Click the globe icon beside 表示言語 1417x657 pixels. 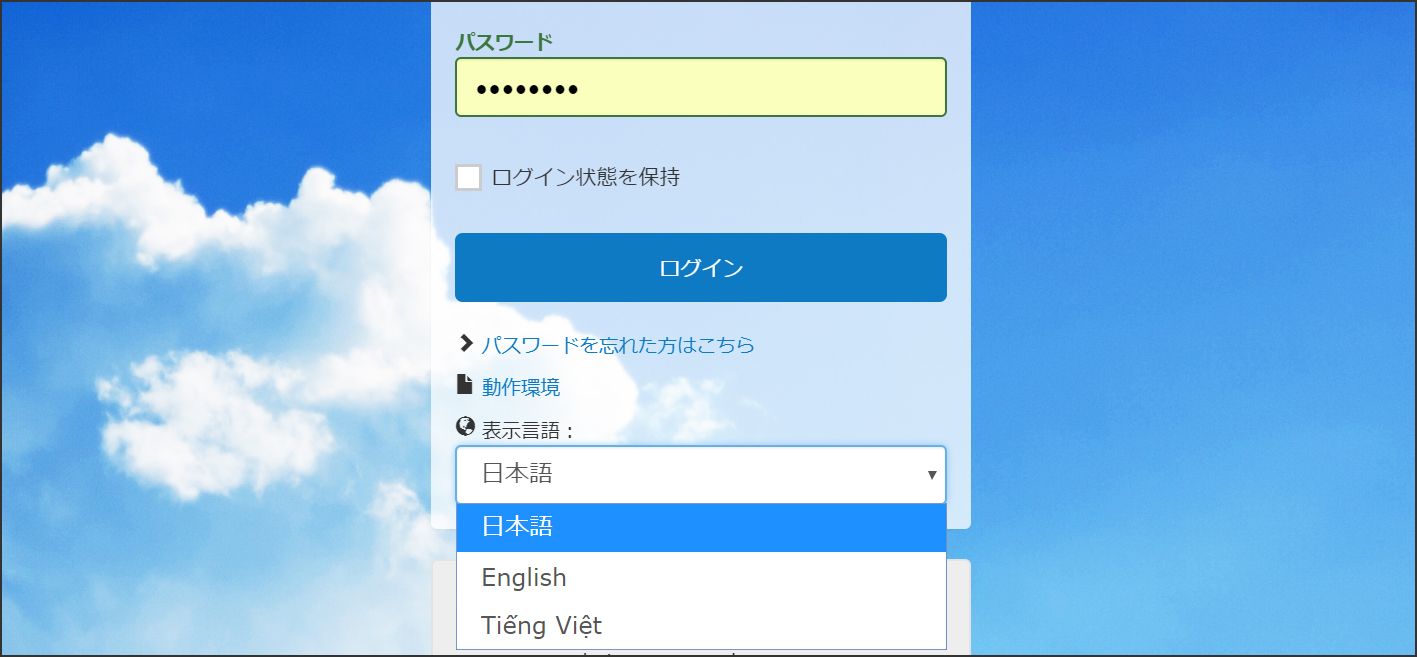point(465,428)
